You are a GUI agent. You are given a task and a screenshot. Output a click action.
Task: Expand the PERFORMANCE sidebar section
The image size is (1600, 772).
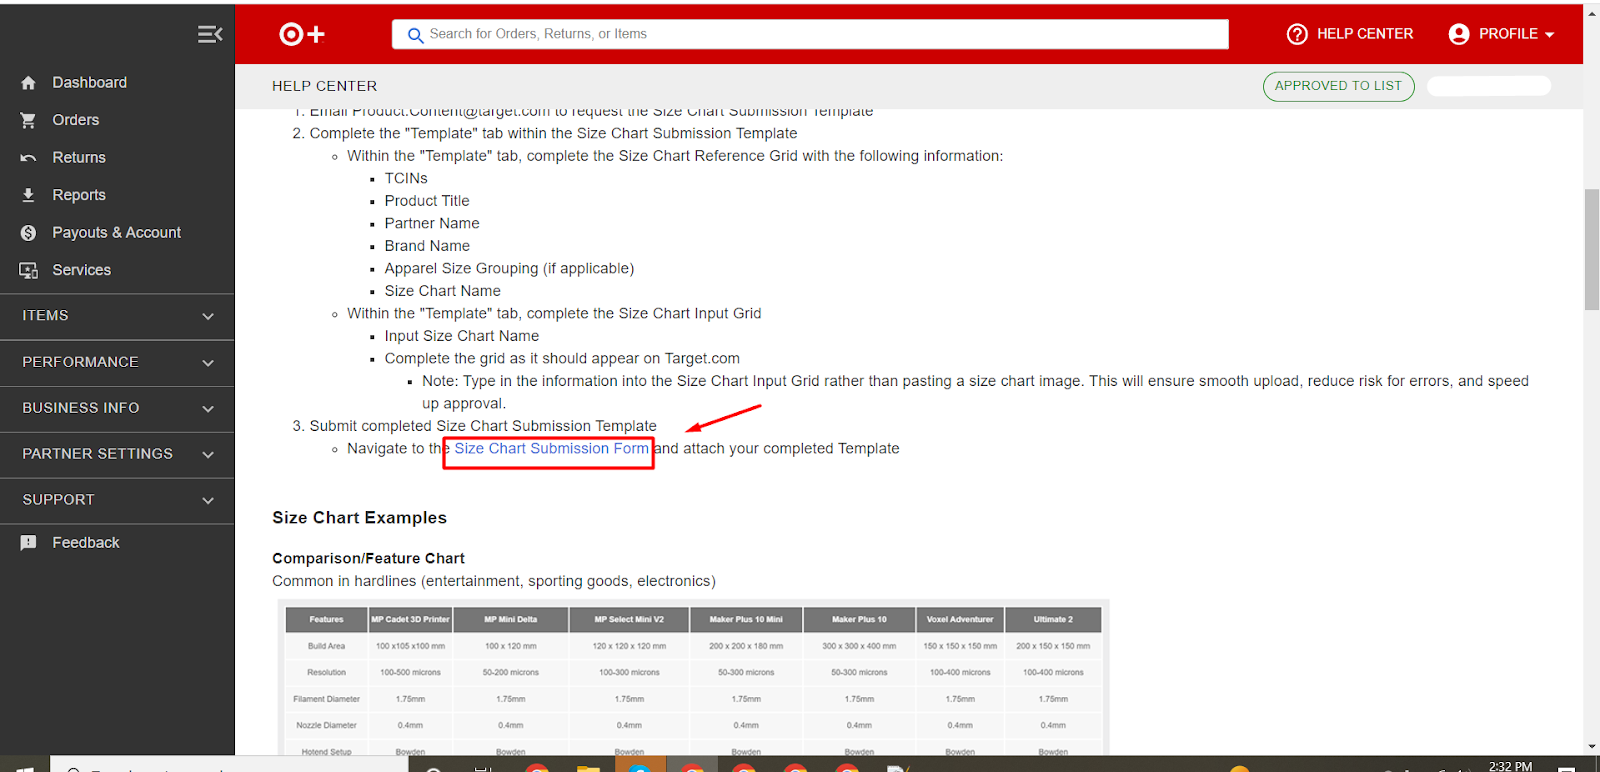tap(117, 362)
